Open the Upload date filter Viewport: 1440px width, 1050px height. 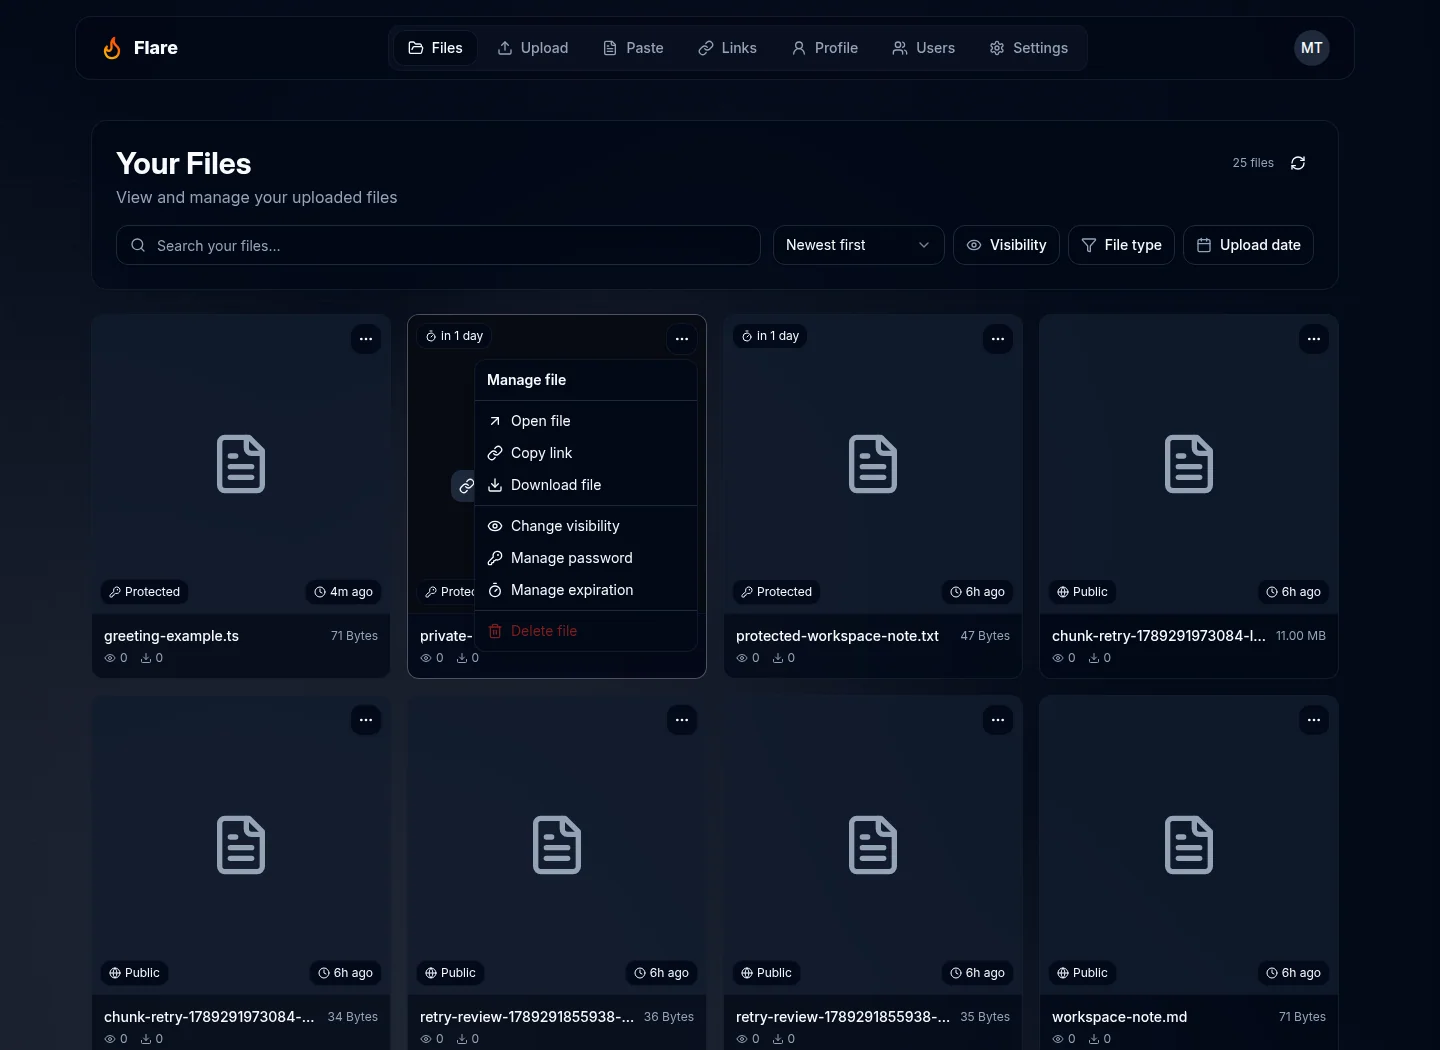(1248, 245)
